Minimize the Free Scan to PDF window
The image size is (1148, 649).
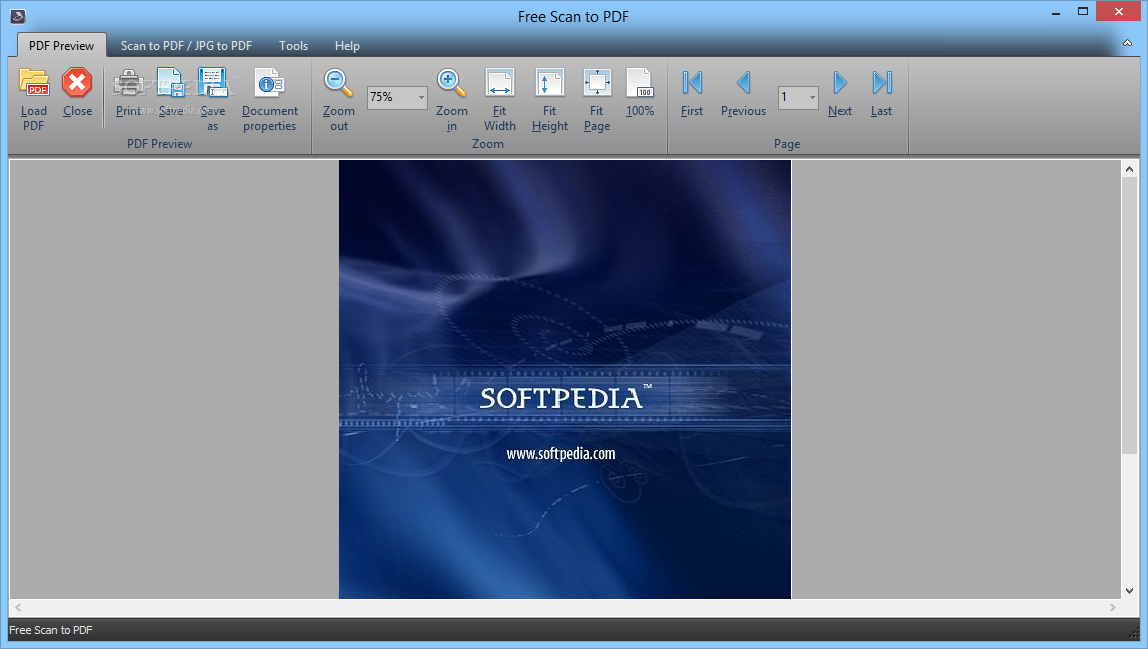[x=1056, y=12]
